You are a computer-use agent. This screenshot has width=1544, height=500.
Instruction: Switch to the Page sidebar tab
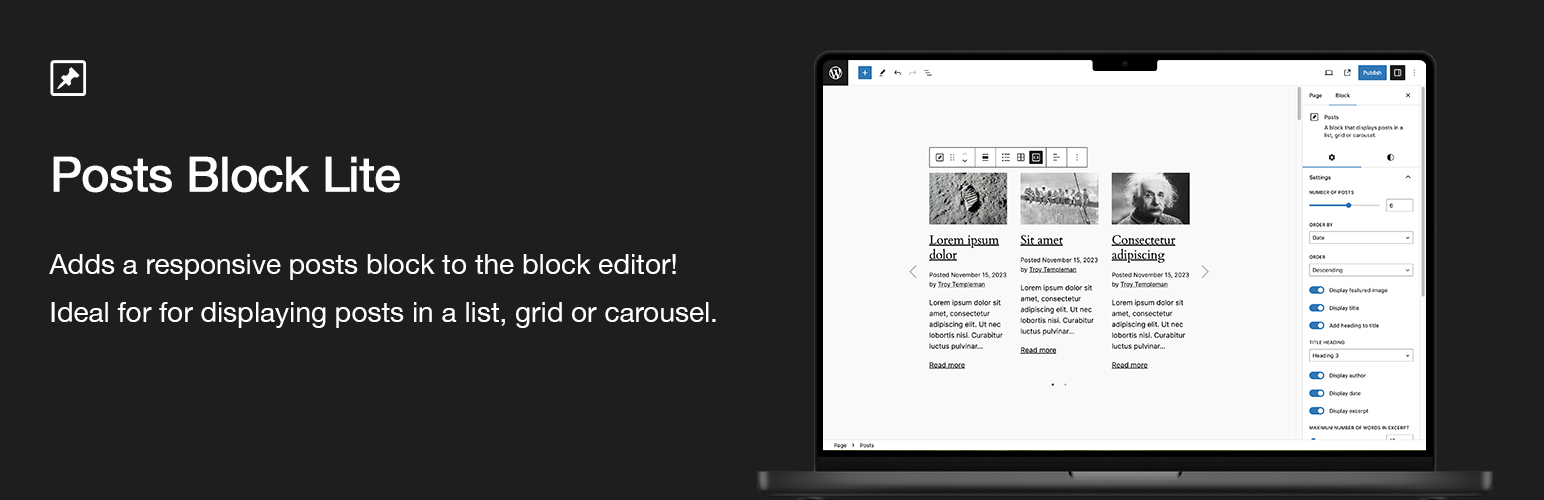(1315, 95)
